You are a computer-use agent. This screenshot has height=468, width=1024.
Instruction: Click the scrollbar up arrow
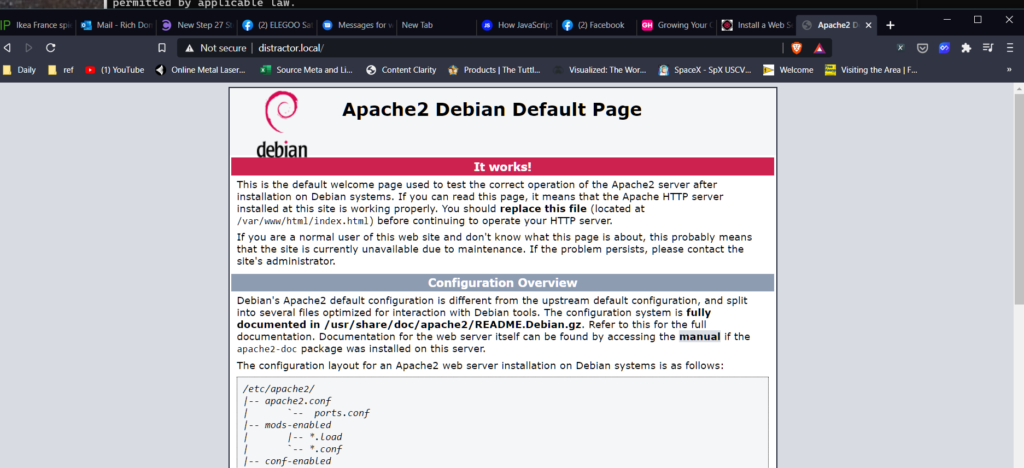[x=1018, y=87]
